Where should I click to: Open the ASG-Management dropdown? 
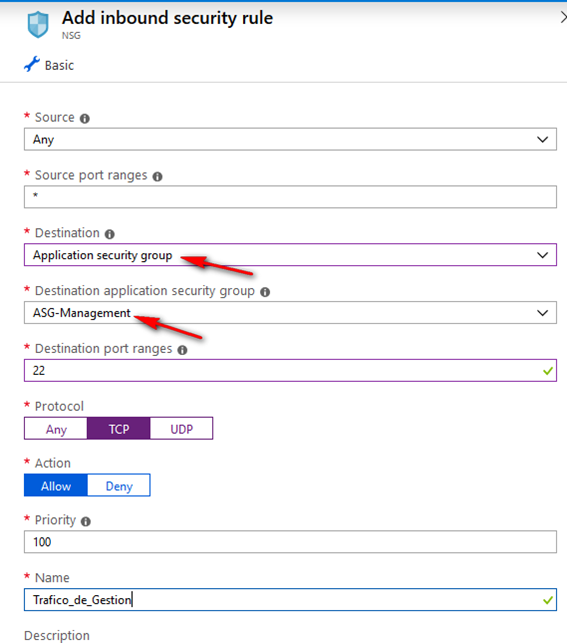click(290, 312)
